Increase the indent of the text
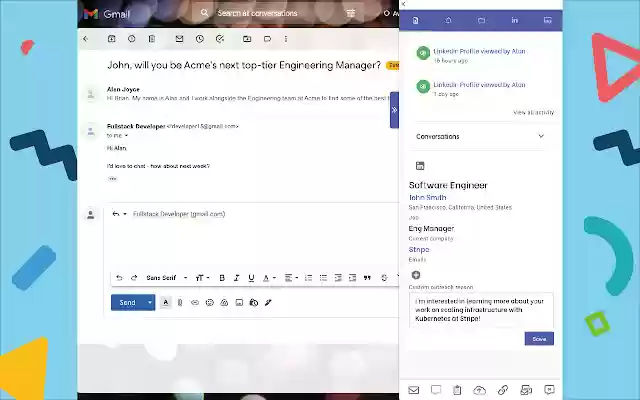This screenshot has width=640, height=400. 353,278
